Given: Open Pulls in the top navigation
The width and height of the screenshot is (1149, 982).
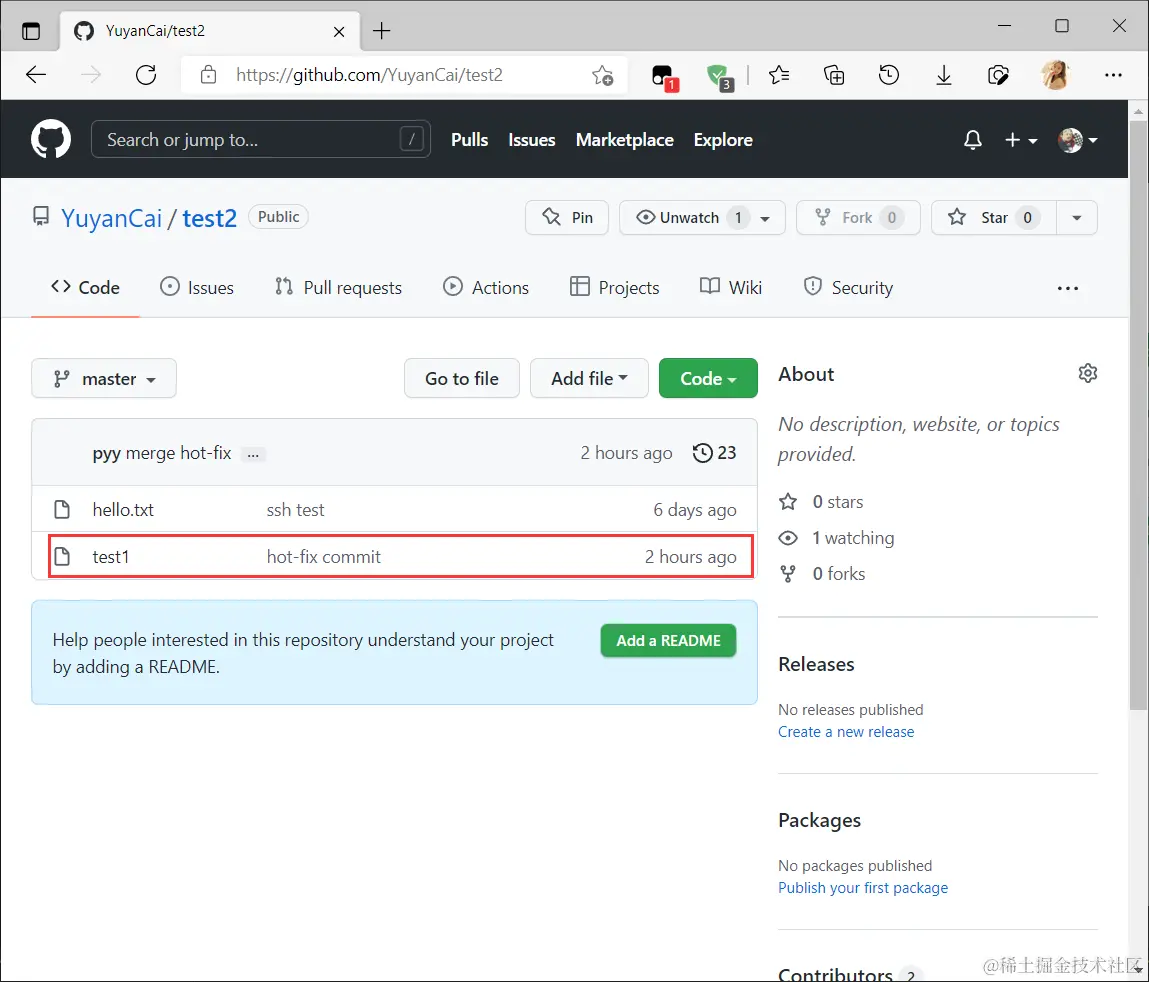Looking at the screenshot, I should point(470,140).
